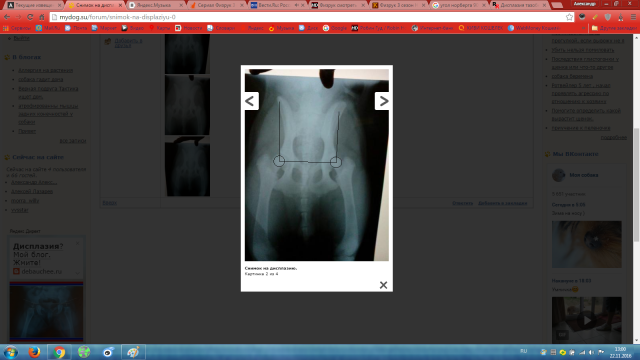Click the pencil extension icon

pyautogui.click(x=595, y=17)
